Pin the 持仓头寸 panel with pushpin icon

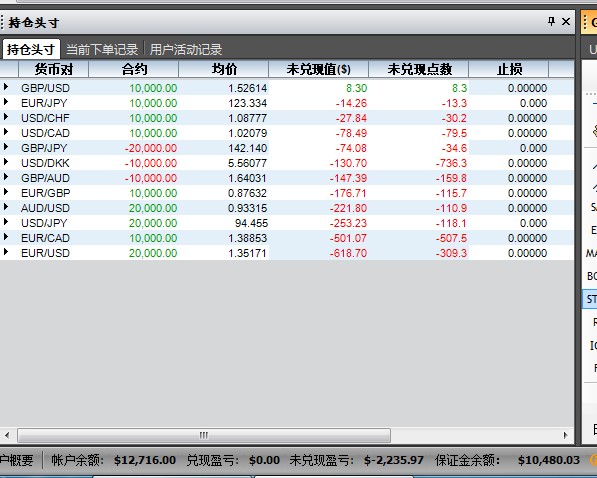(x=551, y=22)
